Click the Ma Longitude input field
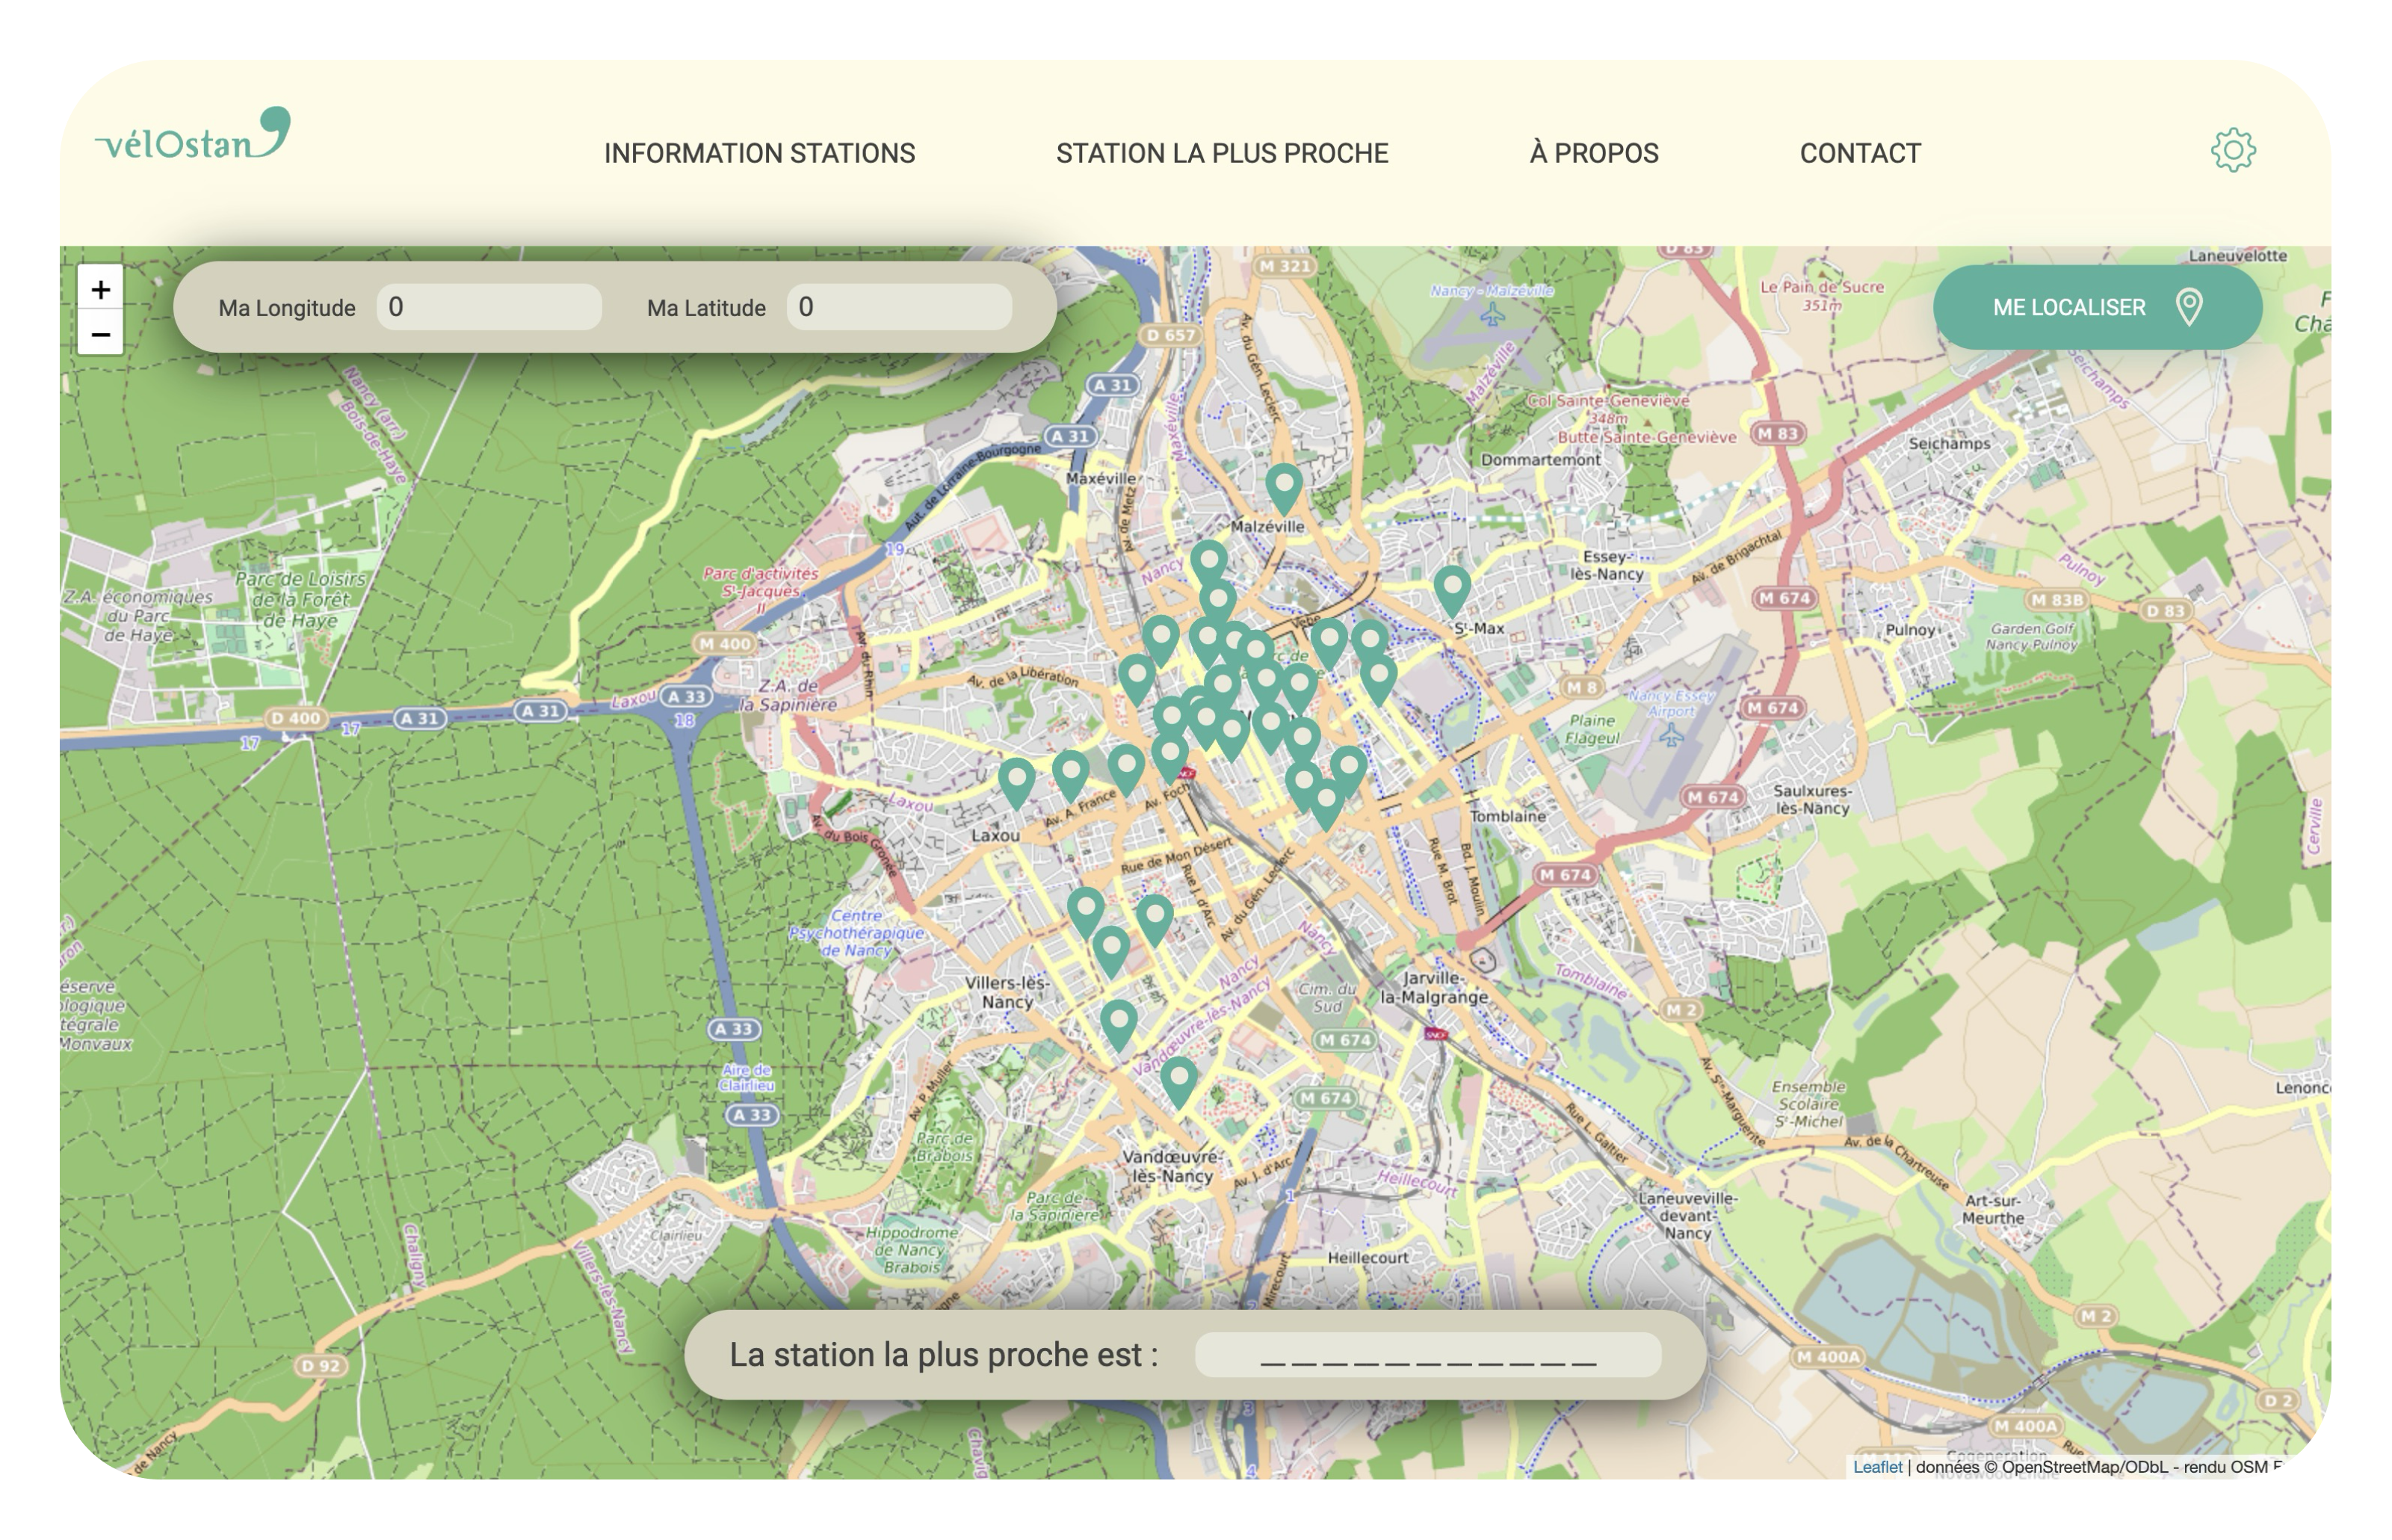The image size is (2392, 1540). coord(489,307)
